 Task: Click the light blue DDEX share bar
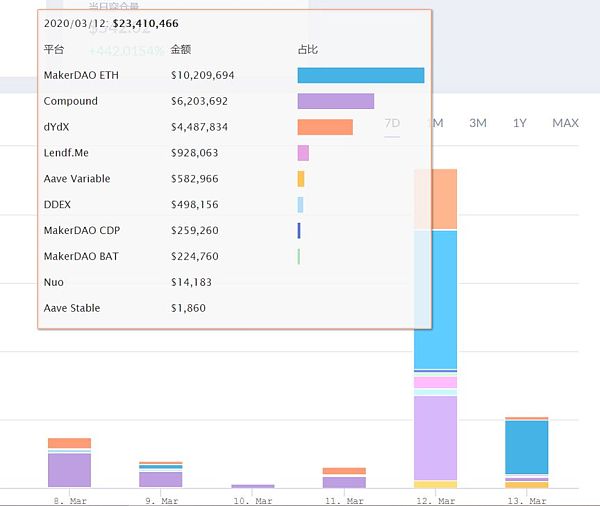[x=300, y=205]
